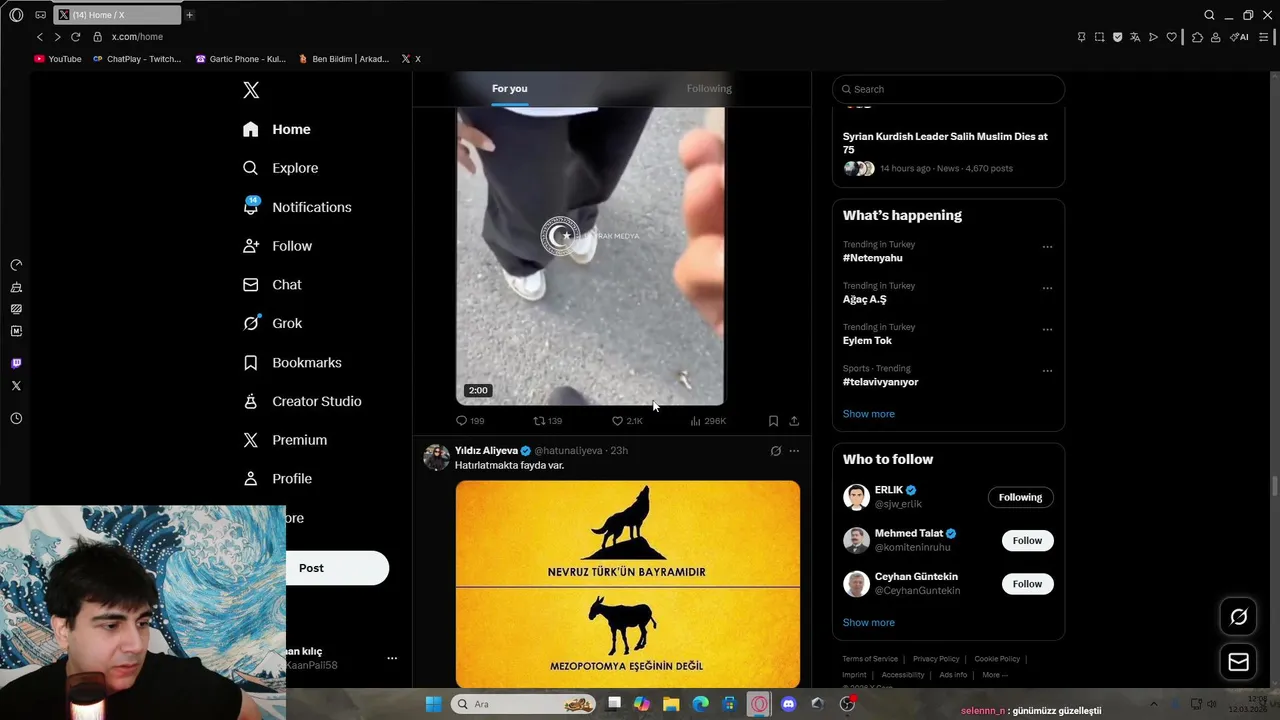Open the Premium page
The image size is (1280, 720).
[x=285, y=440]
